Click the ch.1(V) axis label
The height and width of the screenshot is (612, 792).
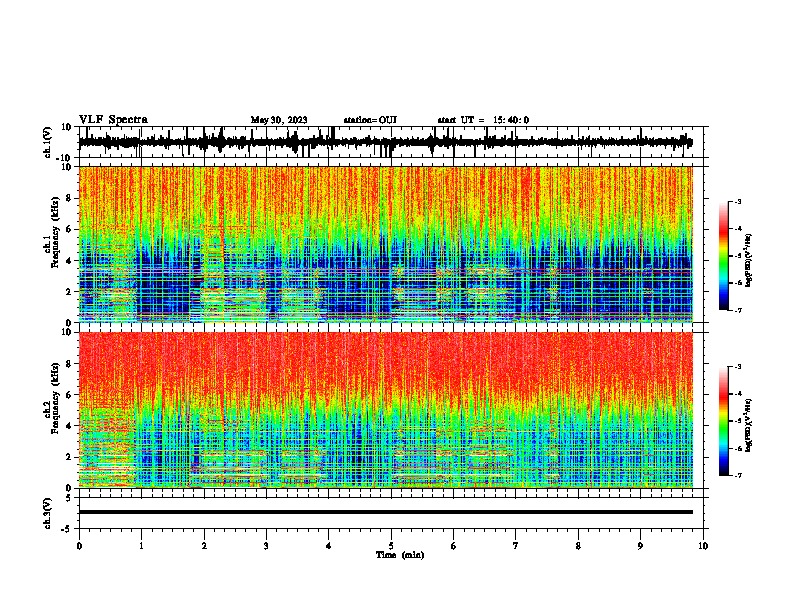coord(48,143)
